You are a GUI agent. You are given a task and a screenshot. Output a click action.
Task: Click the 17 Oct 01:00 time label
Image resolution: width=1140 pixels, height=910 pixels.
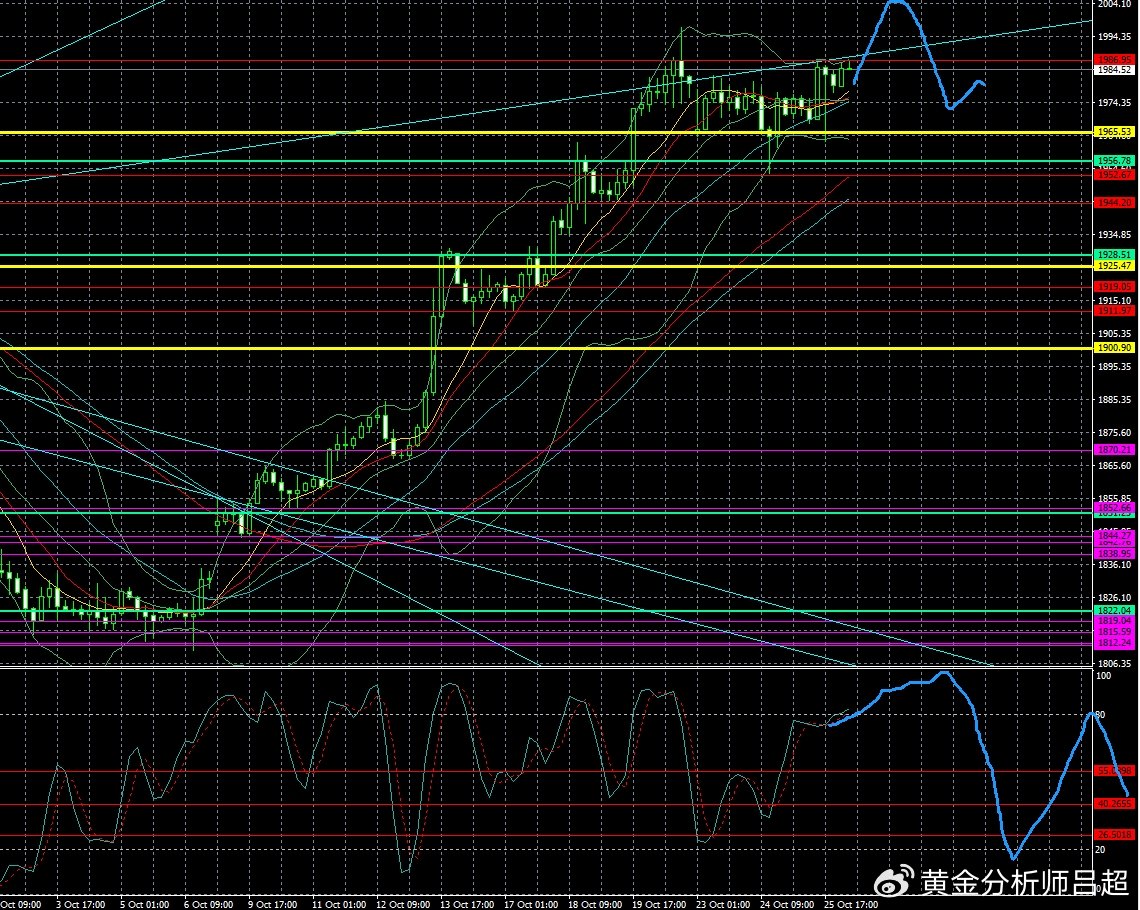click(x=531, y=905)
